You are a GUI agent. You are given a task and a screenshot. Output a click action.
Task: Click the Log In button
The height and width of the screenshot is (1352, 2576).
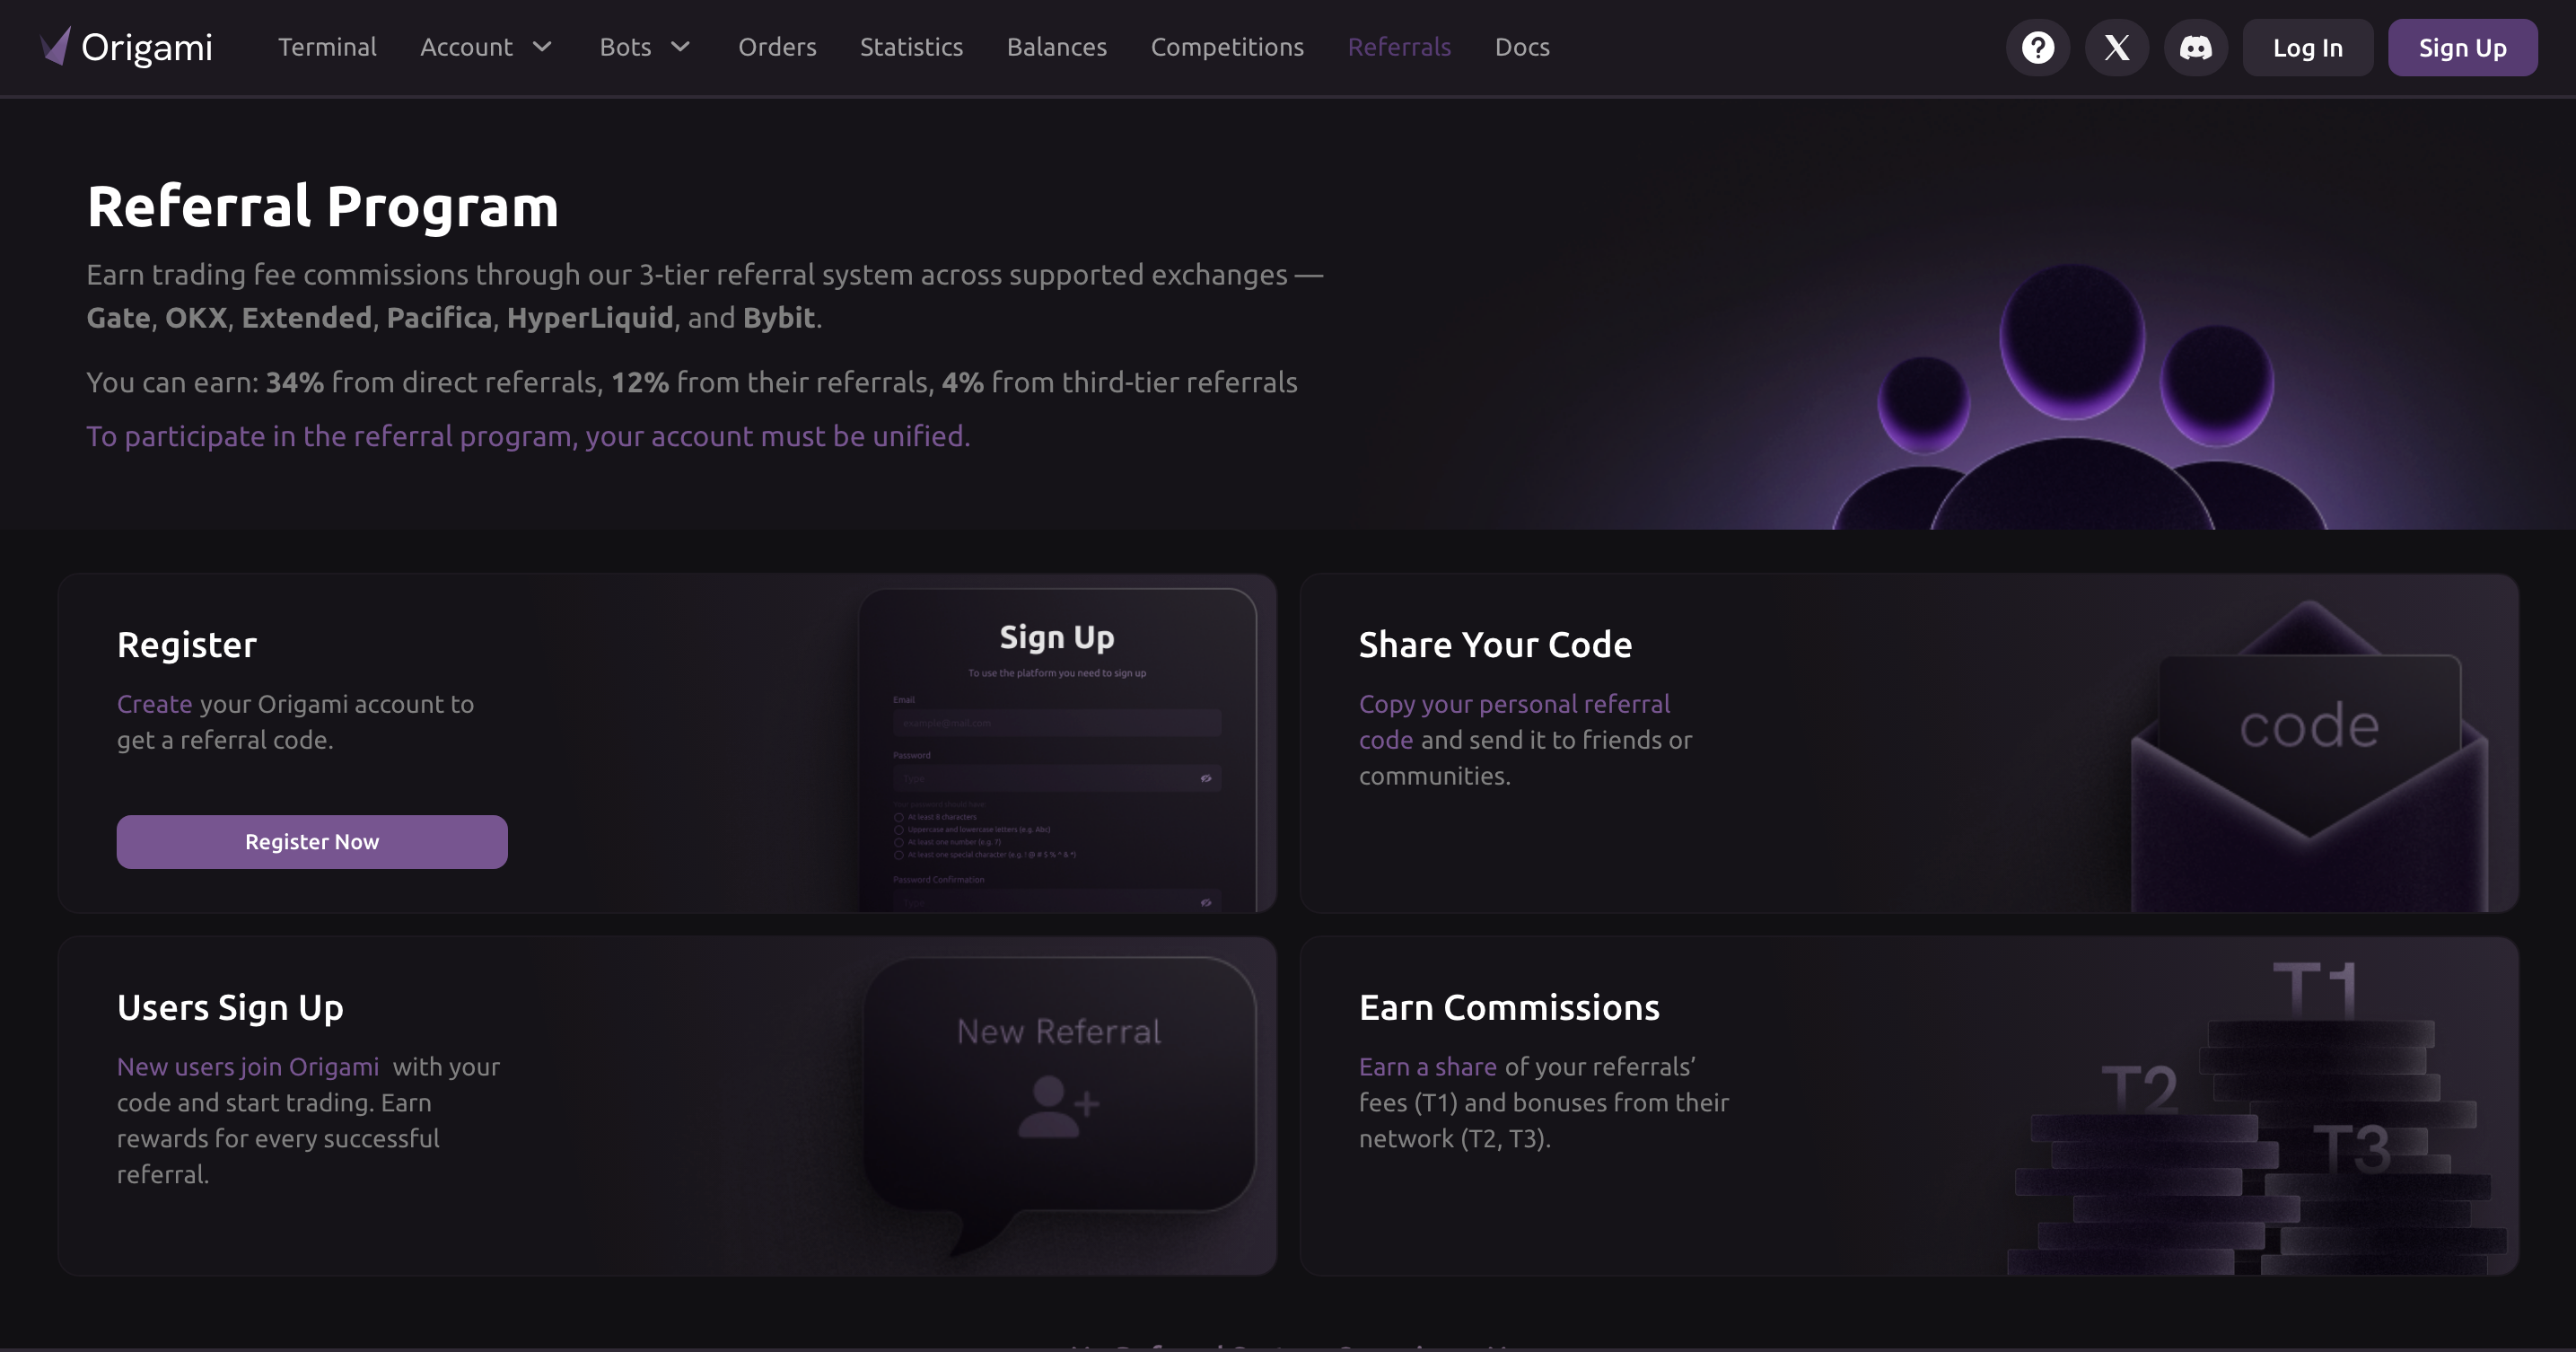(2306, 47)
